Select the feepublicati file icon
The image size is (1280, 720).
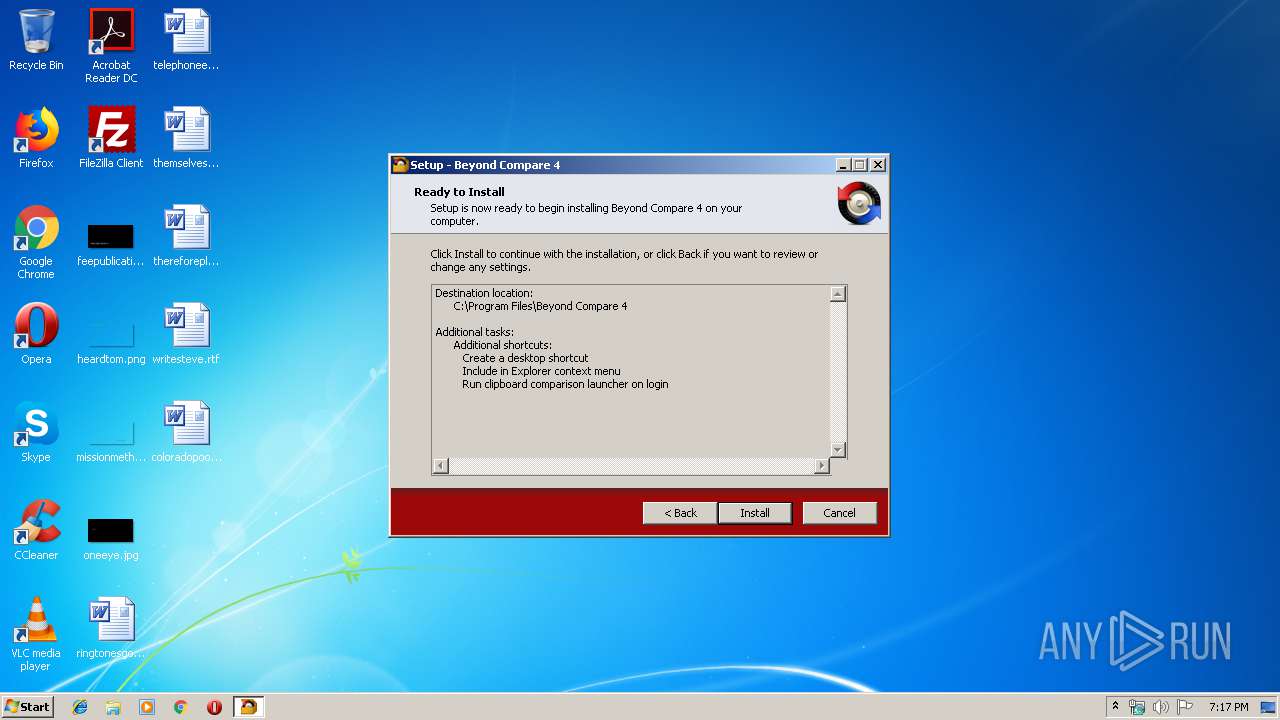111,242
